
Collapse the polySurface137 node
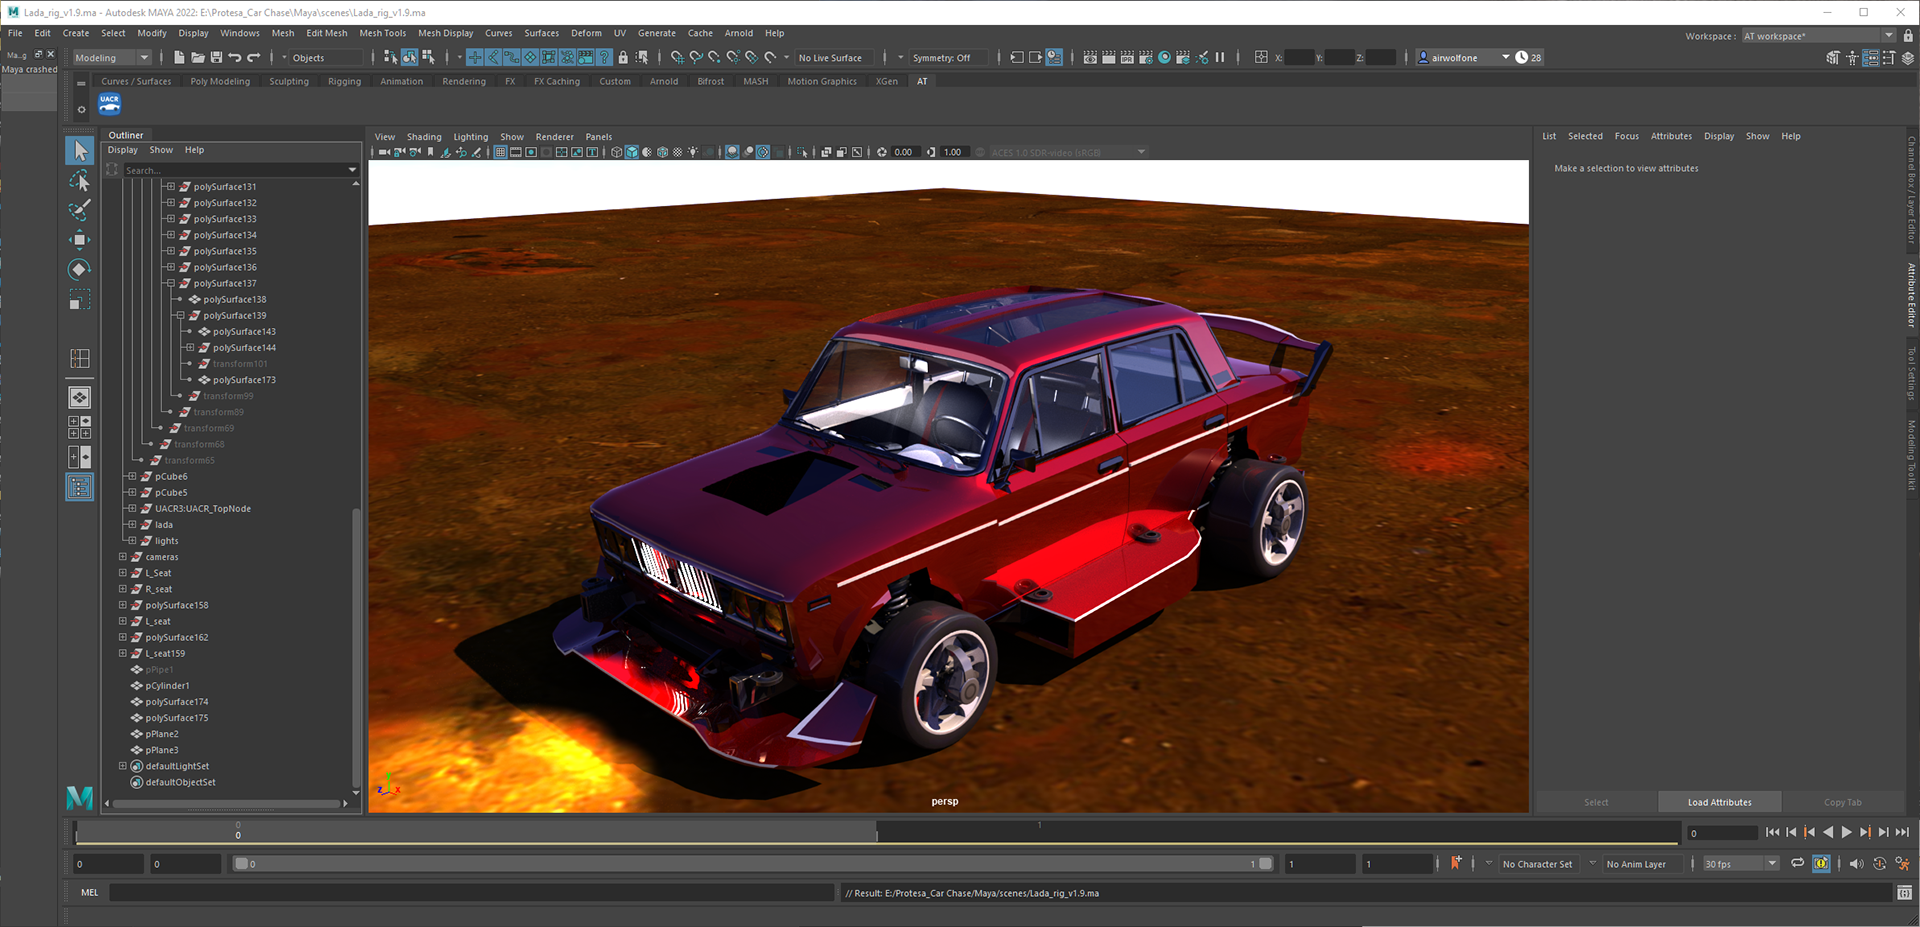coord(170,283)
